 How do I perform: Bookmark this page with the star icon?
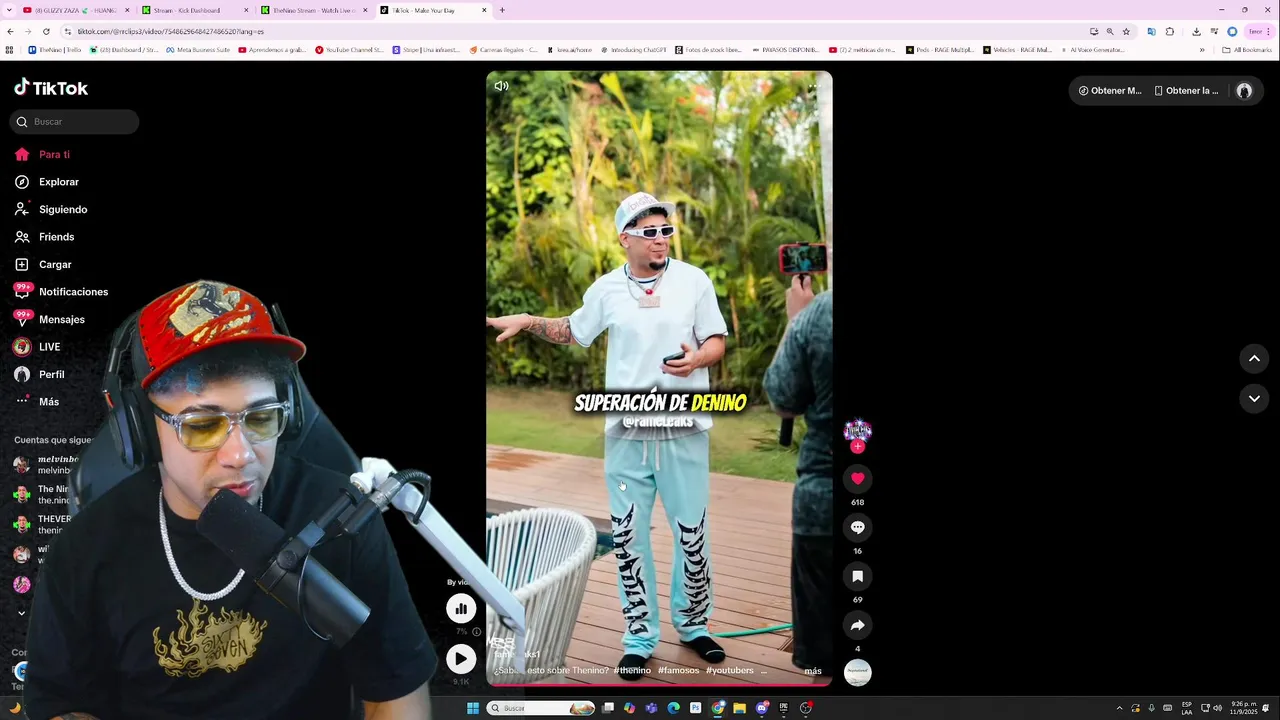(1126, 31)
